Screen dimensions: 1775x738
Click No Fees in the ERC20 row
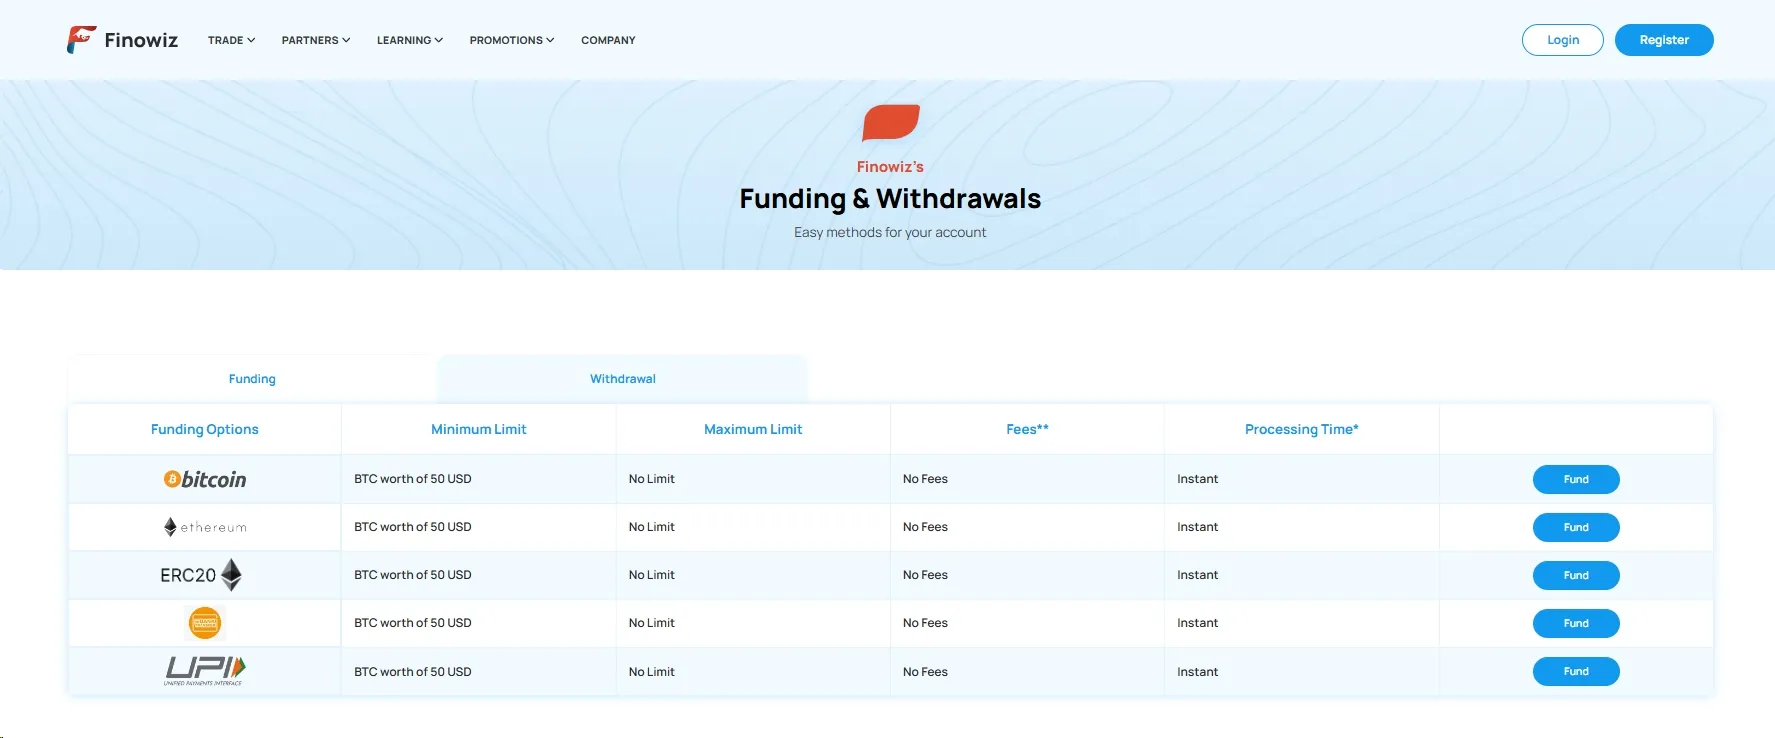tap(925, 575)
